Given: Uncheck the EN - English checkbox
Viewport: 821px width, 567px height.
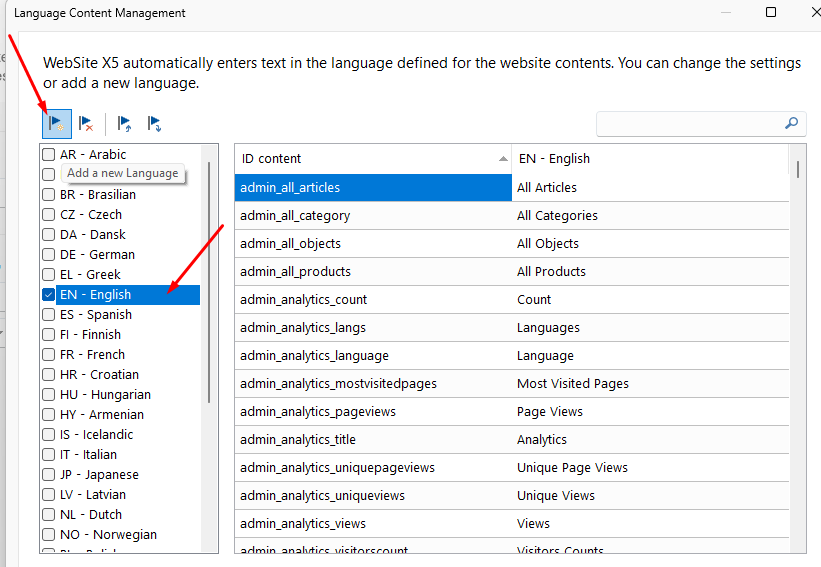Looking at the screenshot, I should point(49,295).
